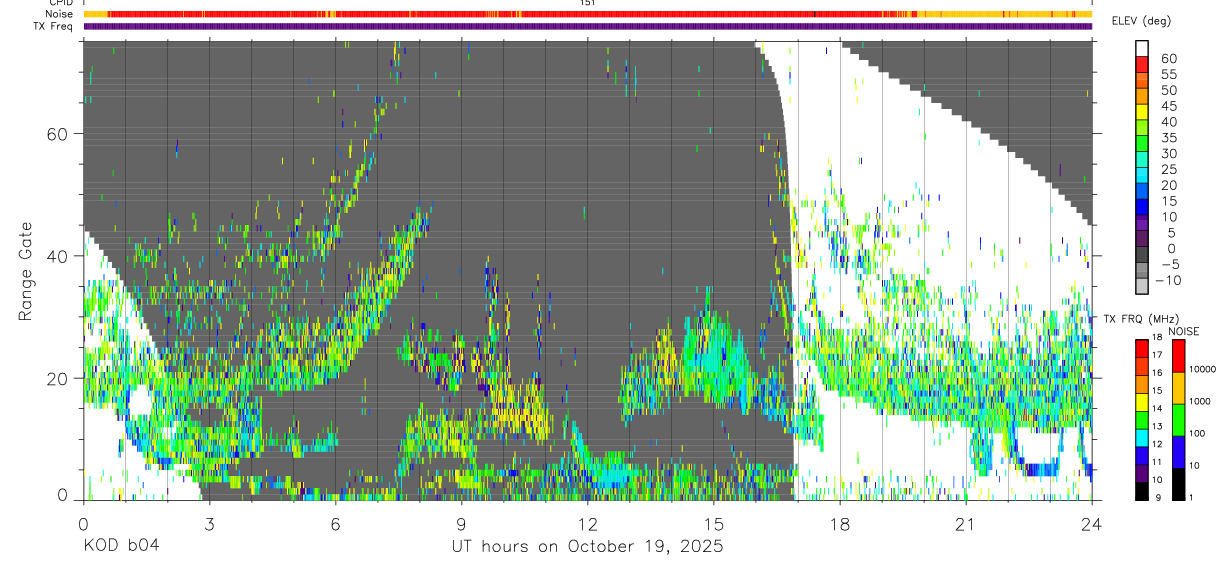
Task: Click the 'Range Gate' vertical axis title
Action: (26, 270)
